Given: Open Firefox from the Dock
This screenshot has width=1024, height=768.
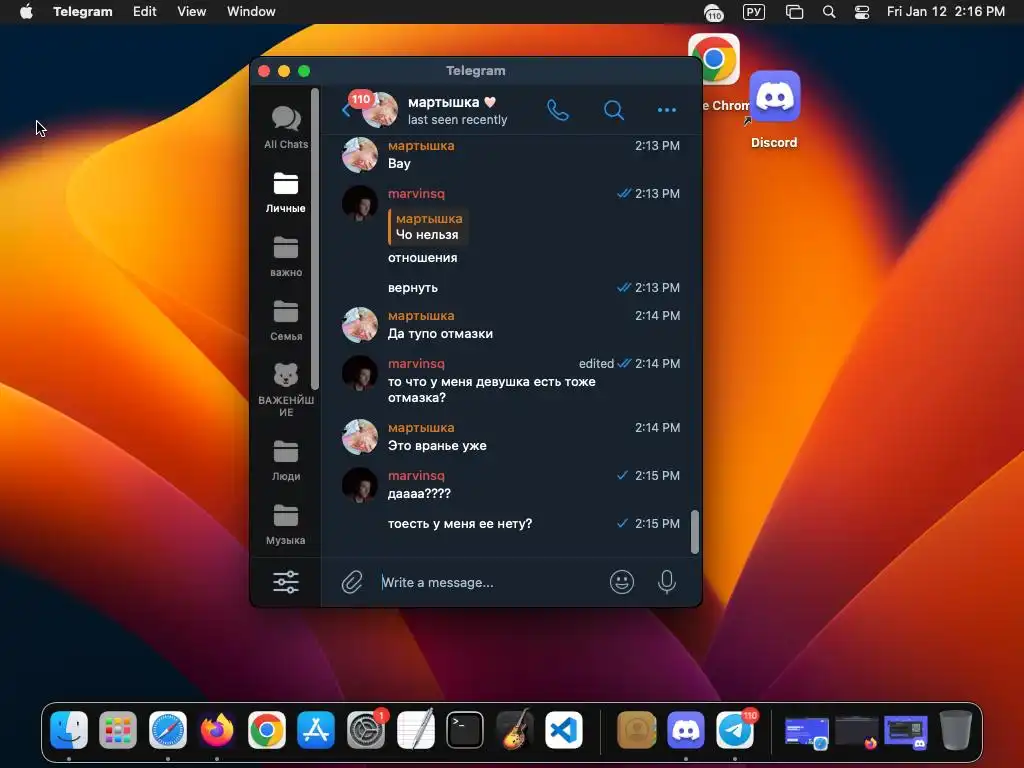Looking at the screenshot, I should [217, 730].
